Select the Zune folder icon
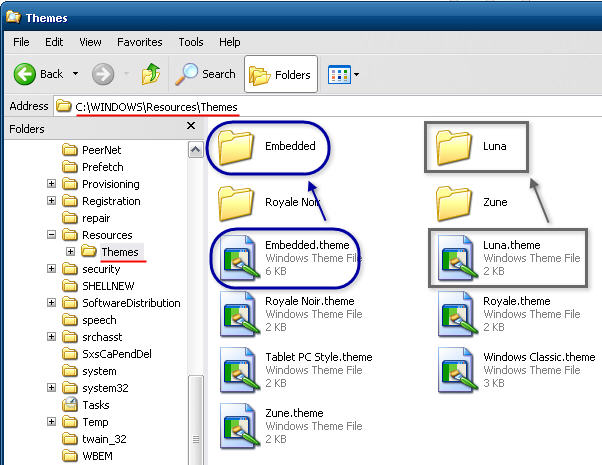 pyautogui.click(x=453, y=204)
